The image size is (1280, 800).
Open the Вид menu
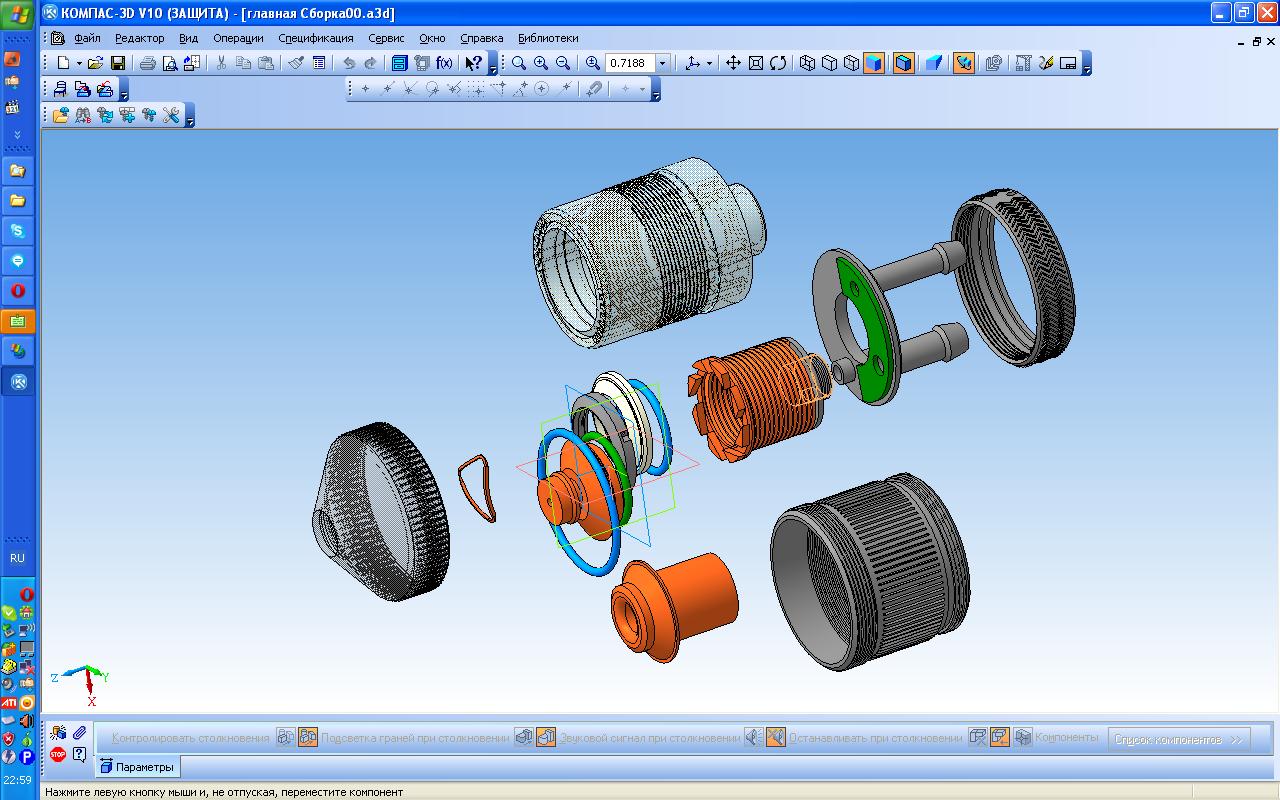(189, 38)
